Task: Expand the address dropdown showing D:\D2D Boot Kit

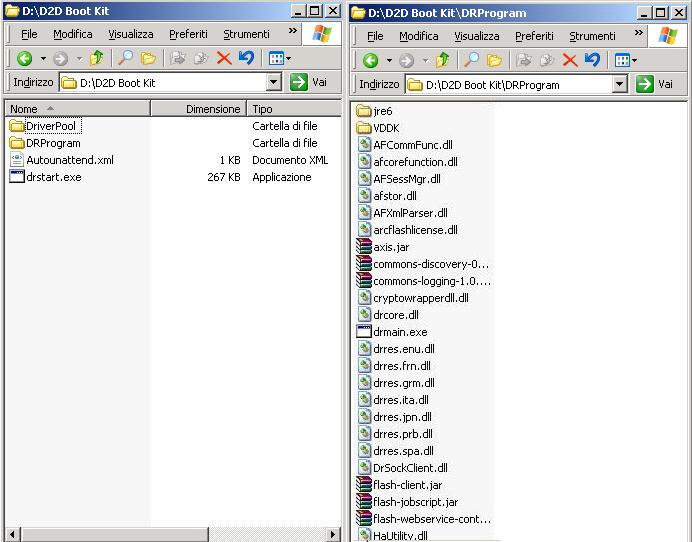Action: tap(274, 83)
